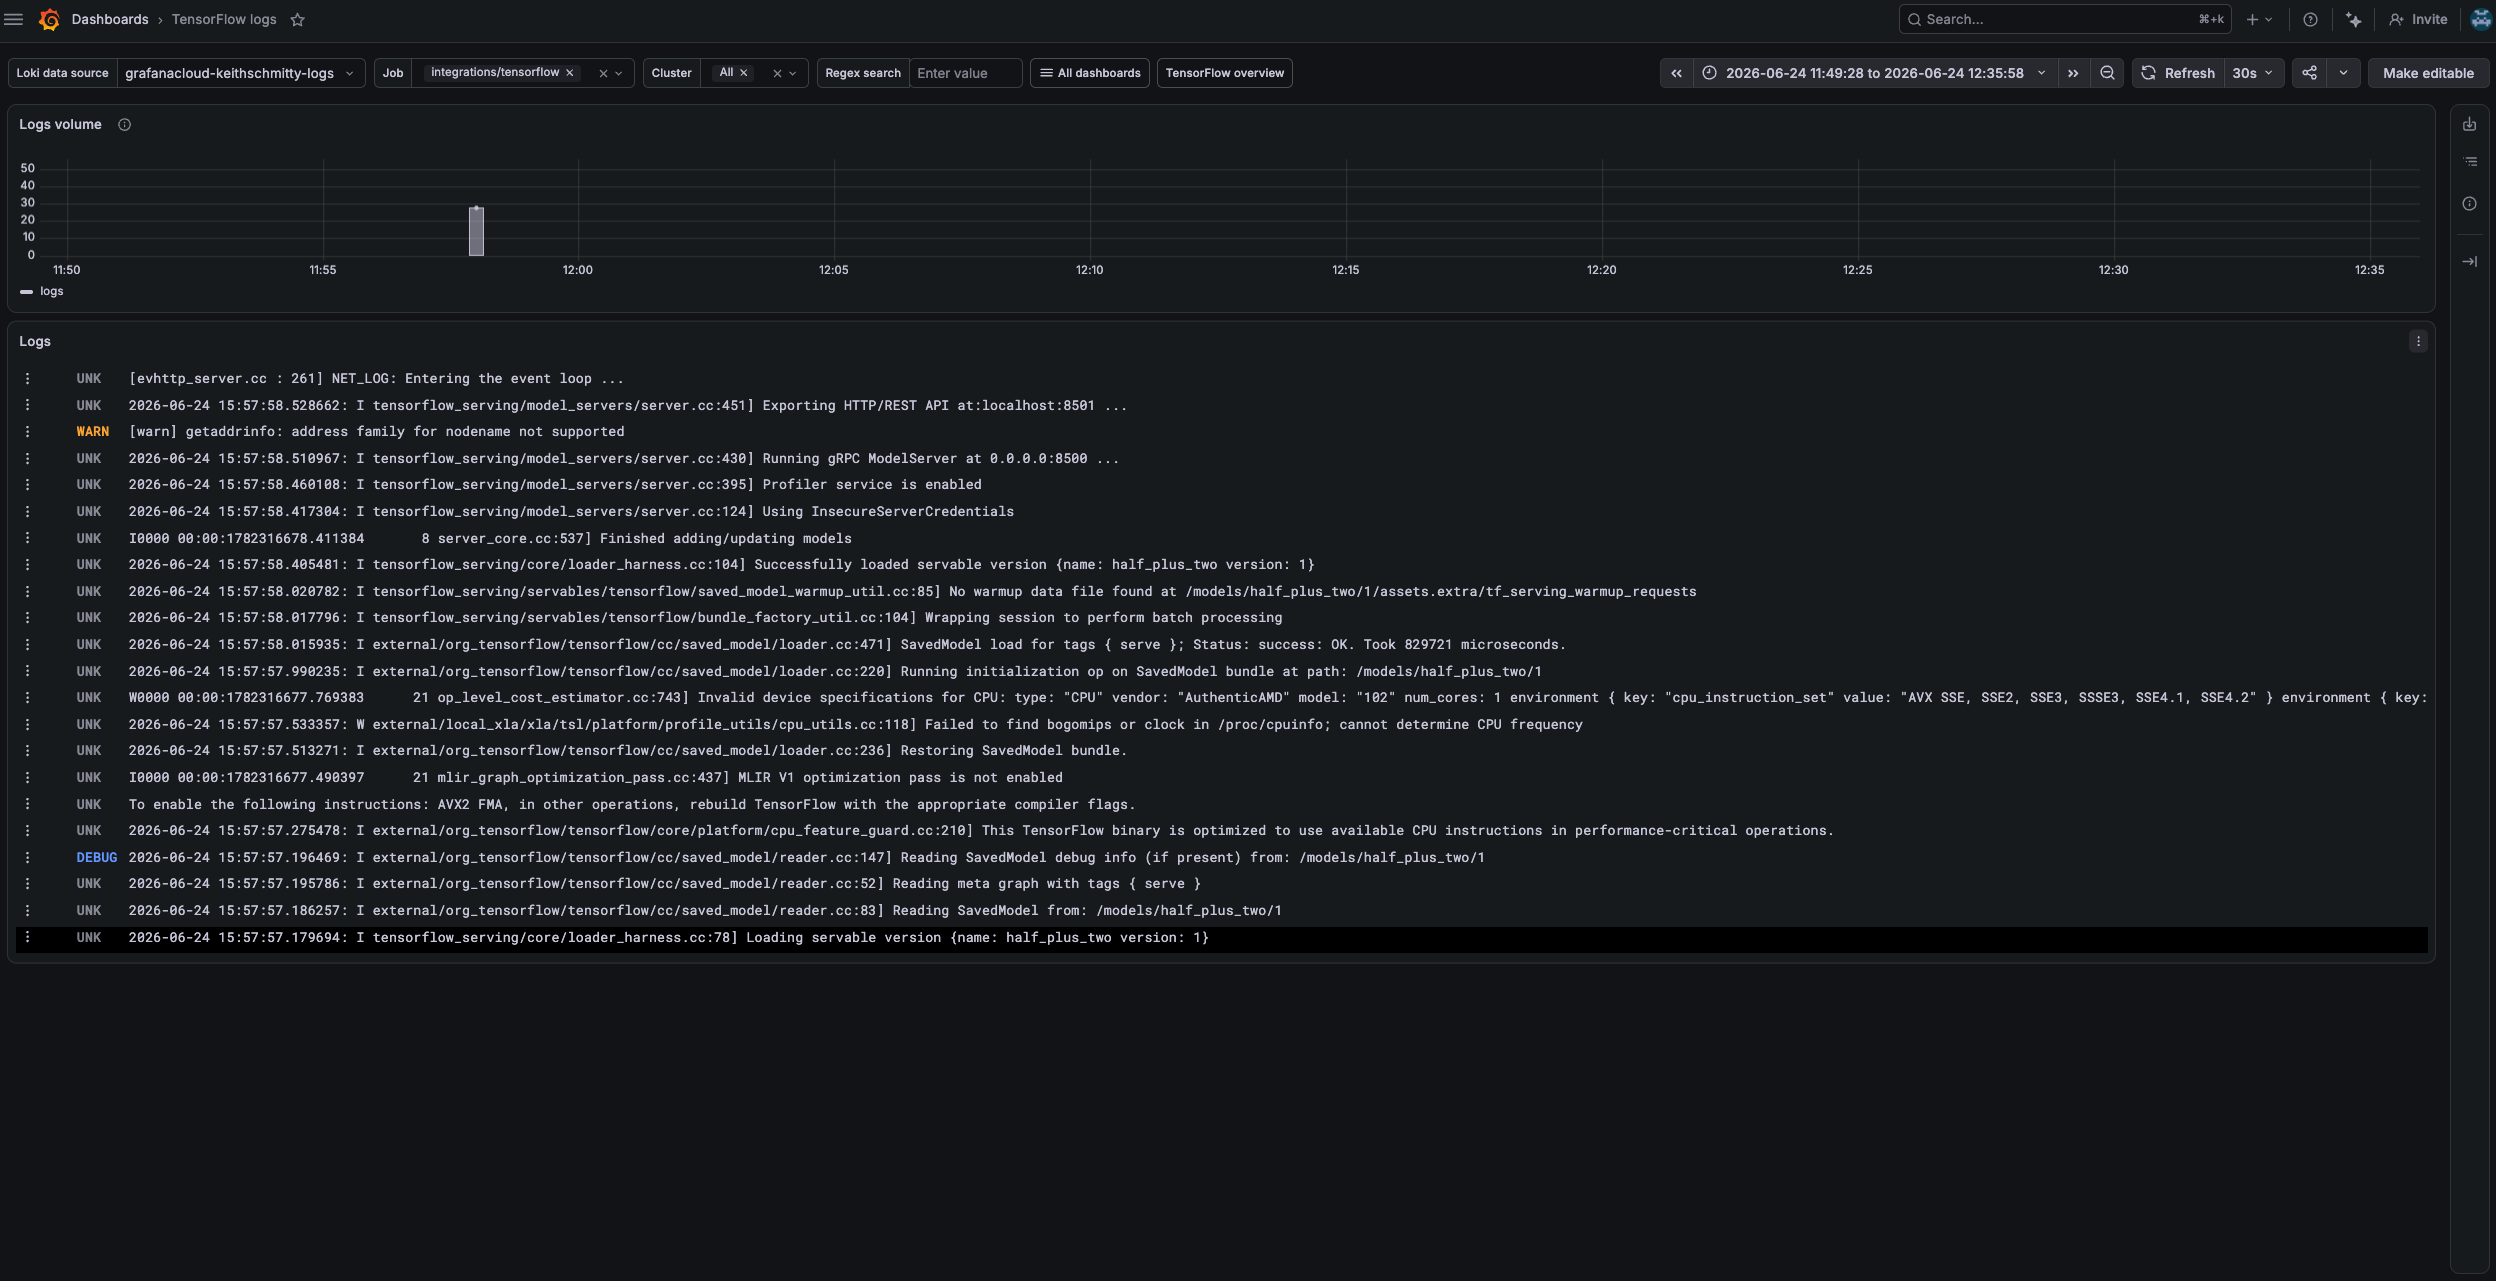Shift time range forwards
The height and width of the screenshot is (1281, 2496).
2073,73
